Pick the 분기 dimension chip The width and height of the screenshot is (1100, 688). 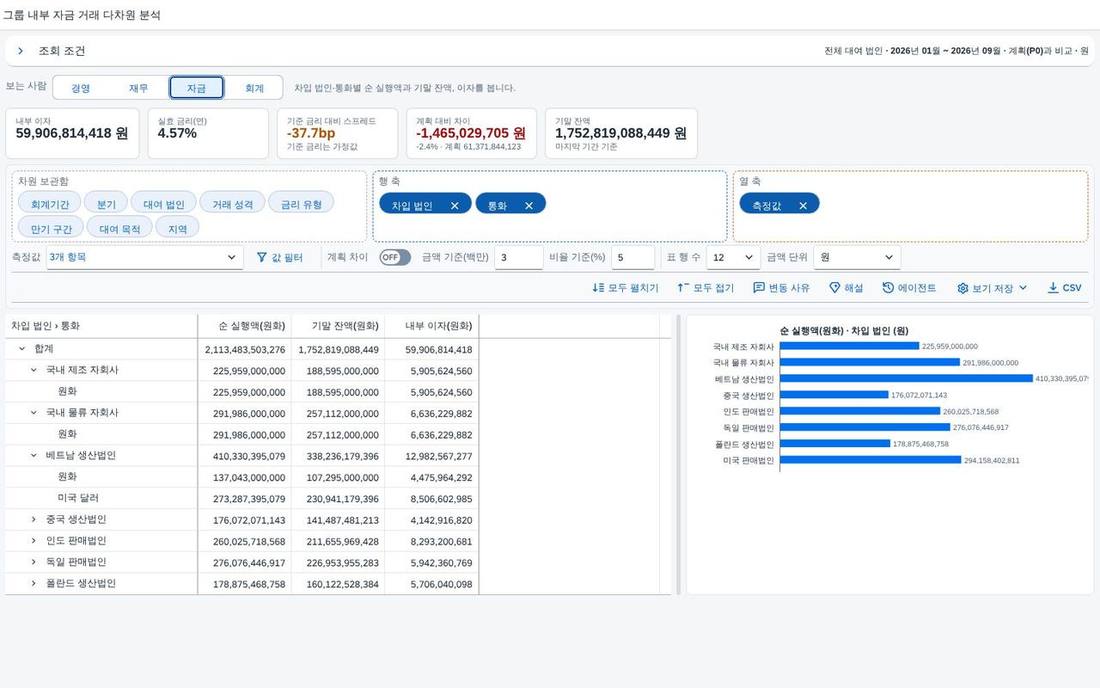[106, 204]
